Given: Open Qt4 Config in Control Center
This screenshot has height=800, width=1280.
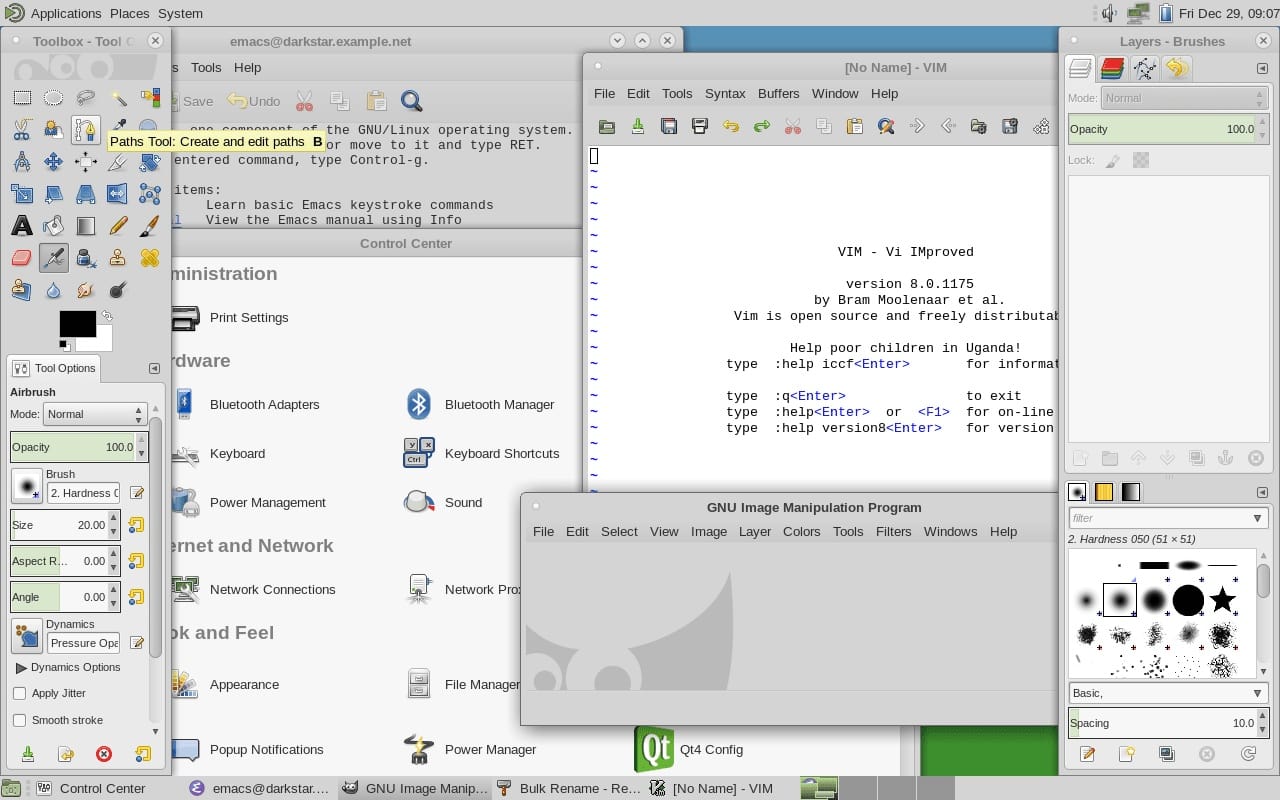Looking at the screenshot, I should point(689,749).
